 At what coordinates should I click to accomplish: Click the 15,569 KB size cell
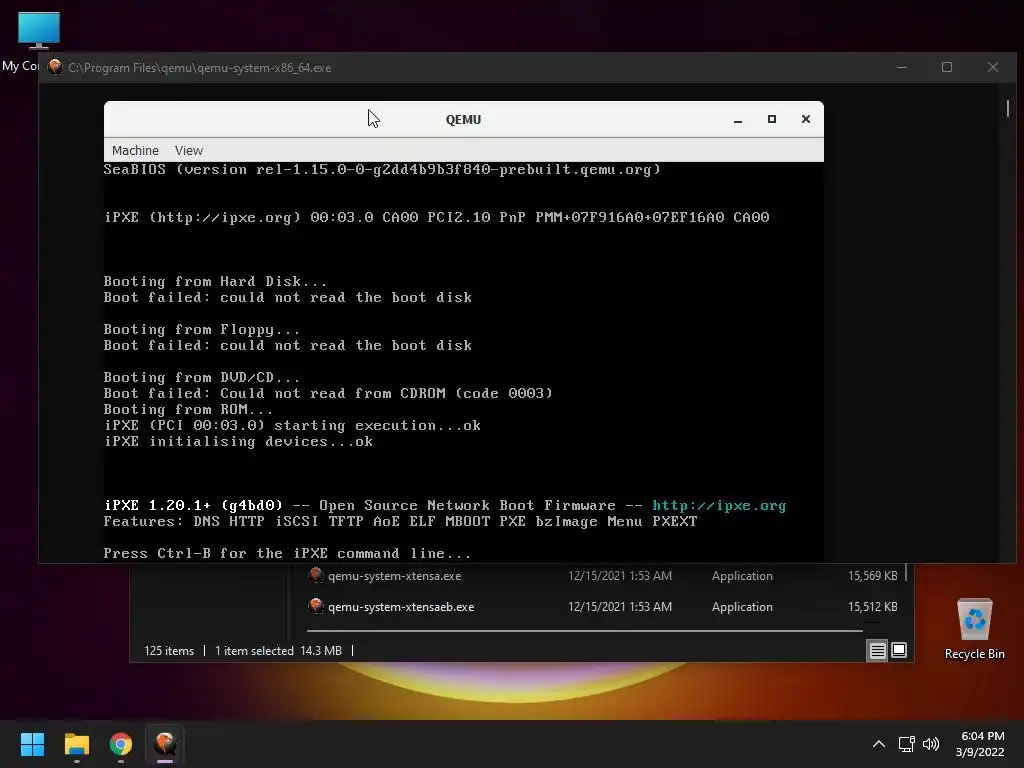[872, 576]
